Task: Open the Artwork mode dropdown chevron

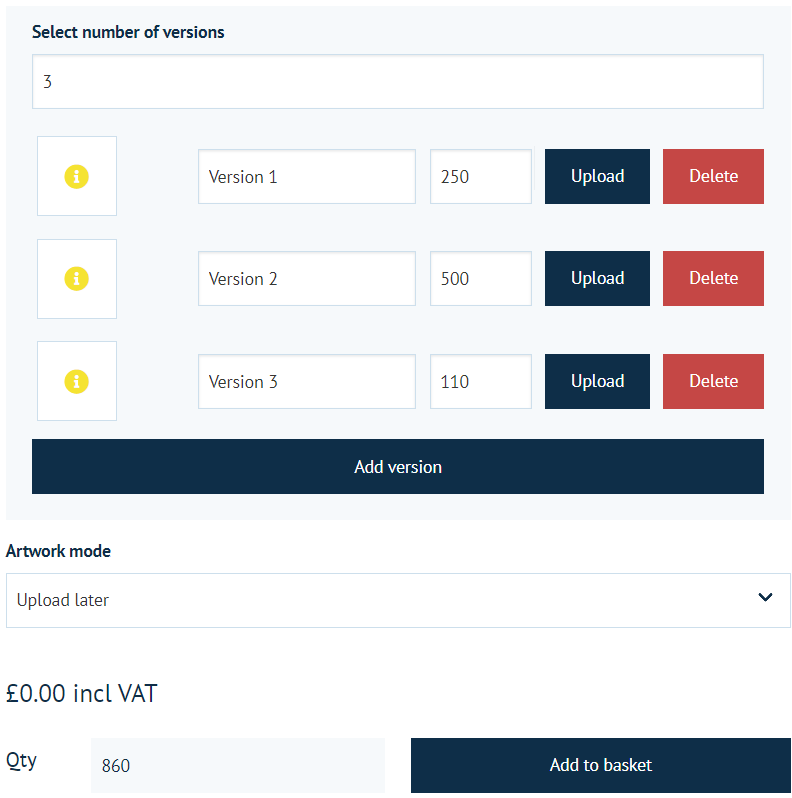Action: point(765,597)
